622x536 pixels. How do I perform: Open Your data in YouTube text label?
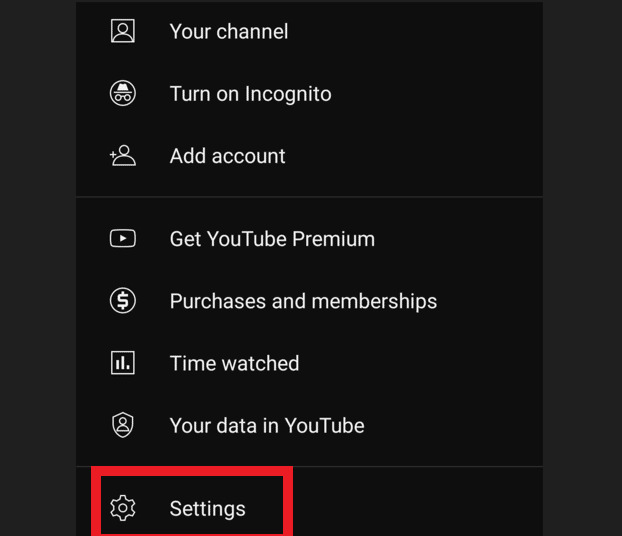(267, 426)
